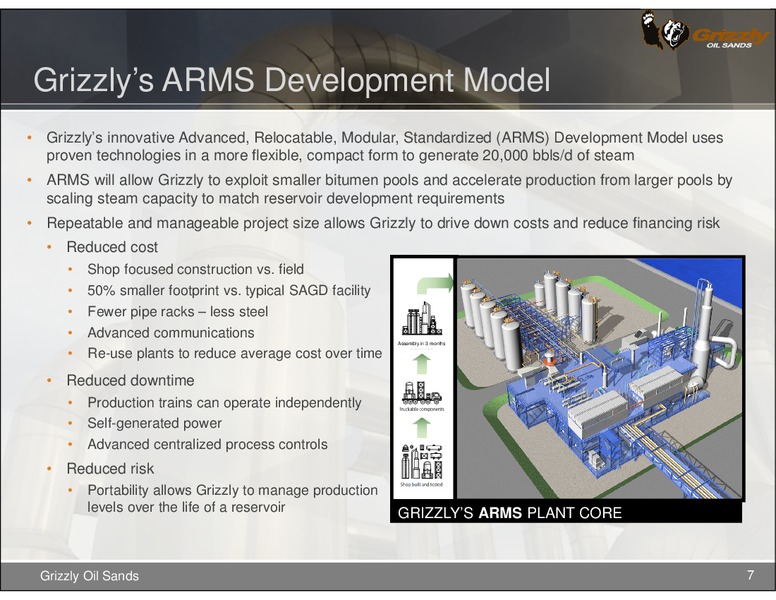Click the truckable components label
The width and height of the screenshot is (776, 600).
pyautogui.click(x=422, y=409)
